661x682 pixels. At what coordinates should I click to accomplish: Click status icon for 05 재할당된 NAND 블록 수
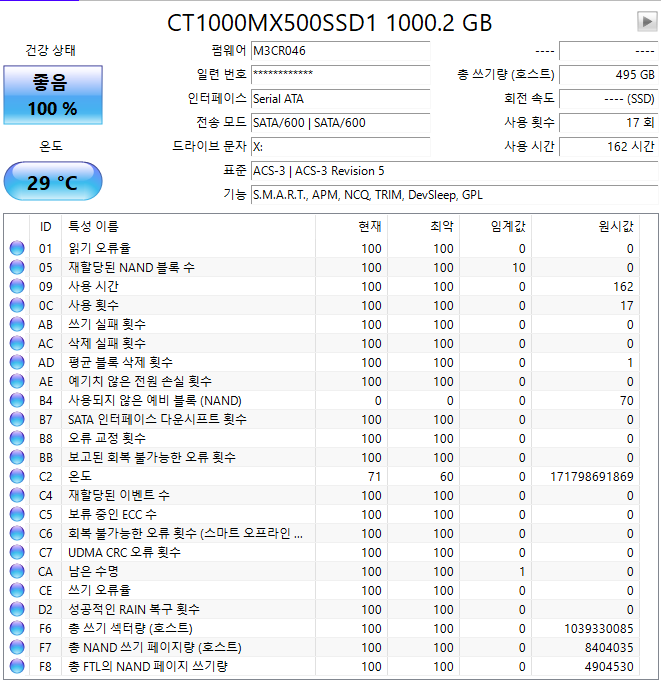(x=17, y=267)
